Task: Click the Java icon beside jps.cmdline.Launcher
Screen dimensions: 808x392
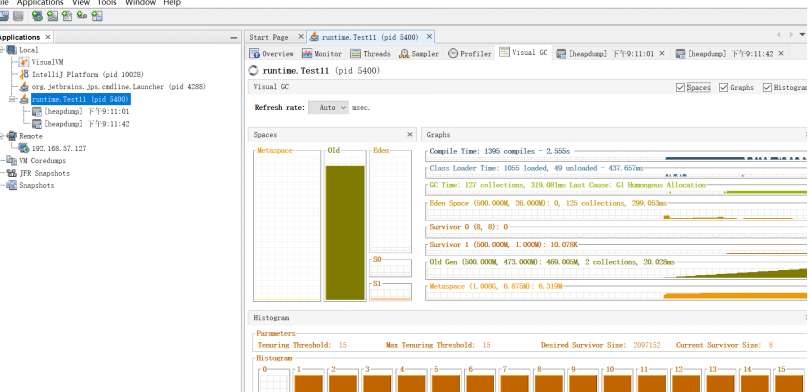Action: click(24, 87)
